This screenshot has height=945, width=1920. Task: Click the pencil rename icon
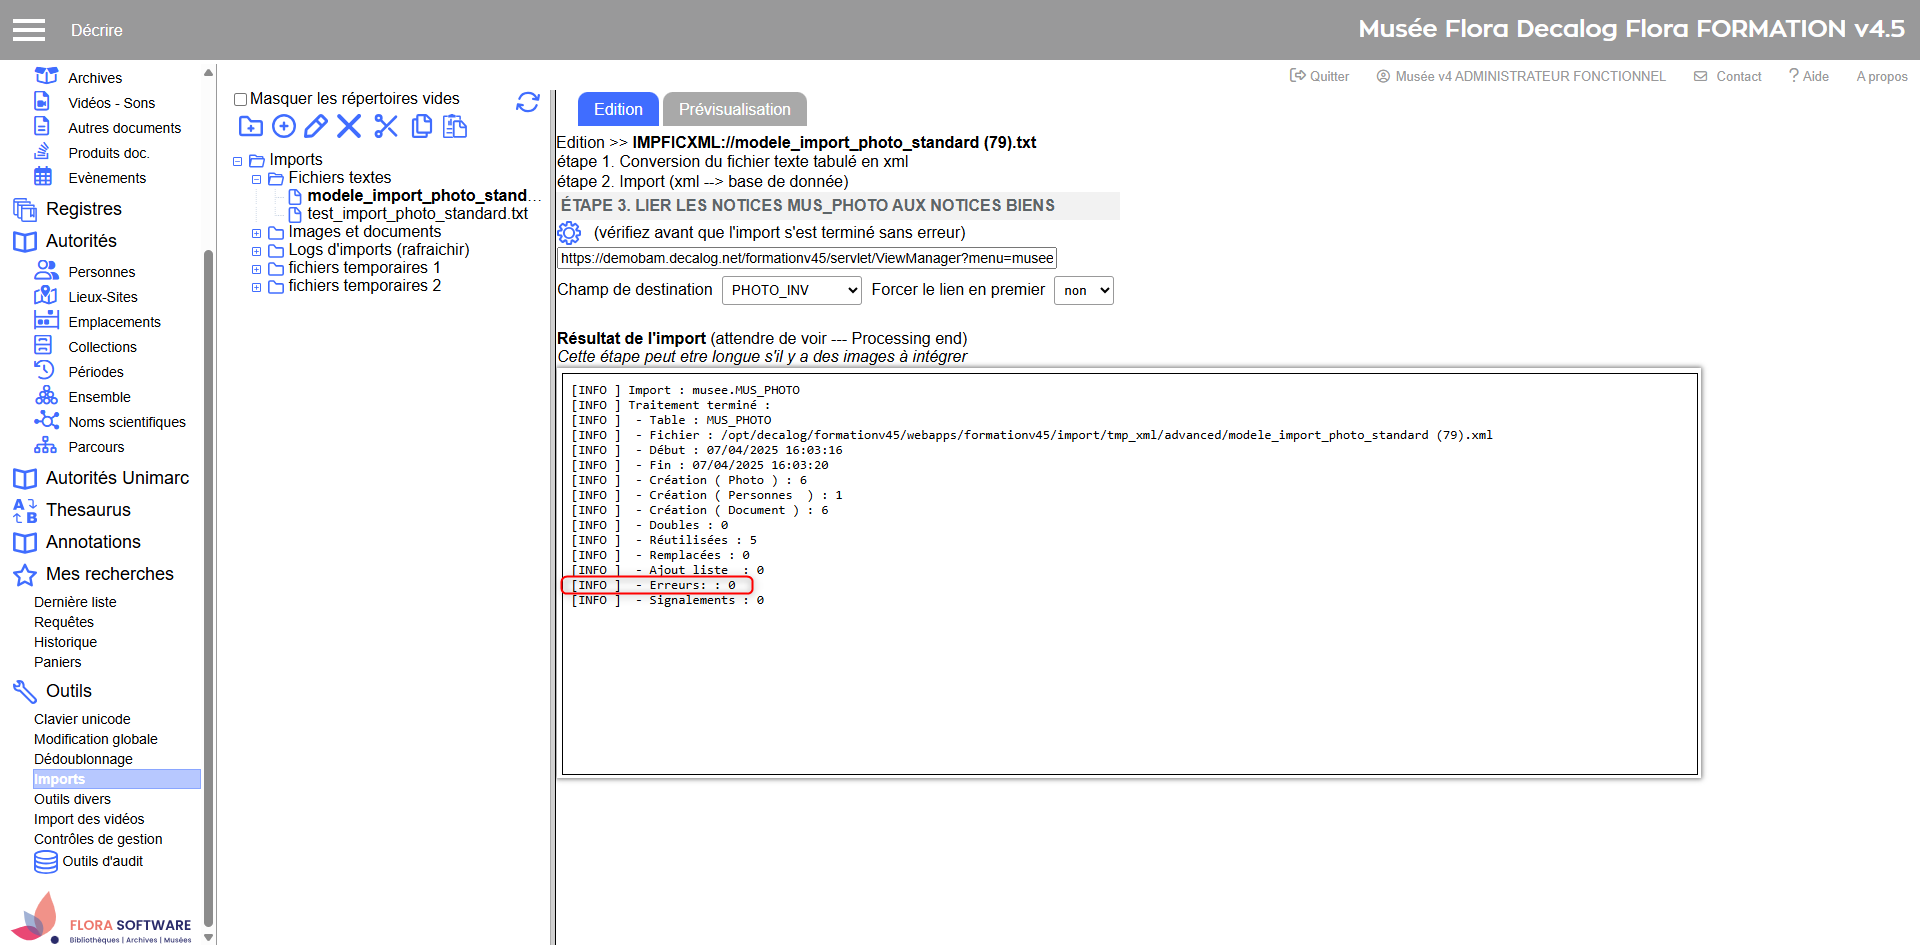(316, 126)
